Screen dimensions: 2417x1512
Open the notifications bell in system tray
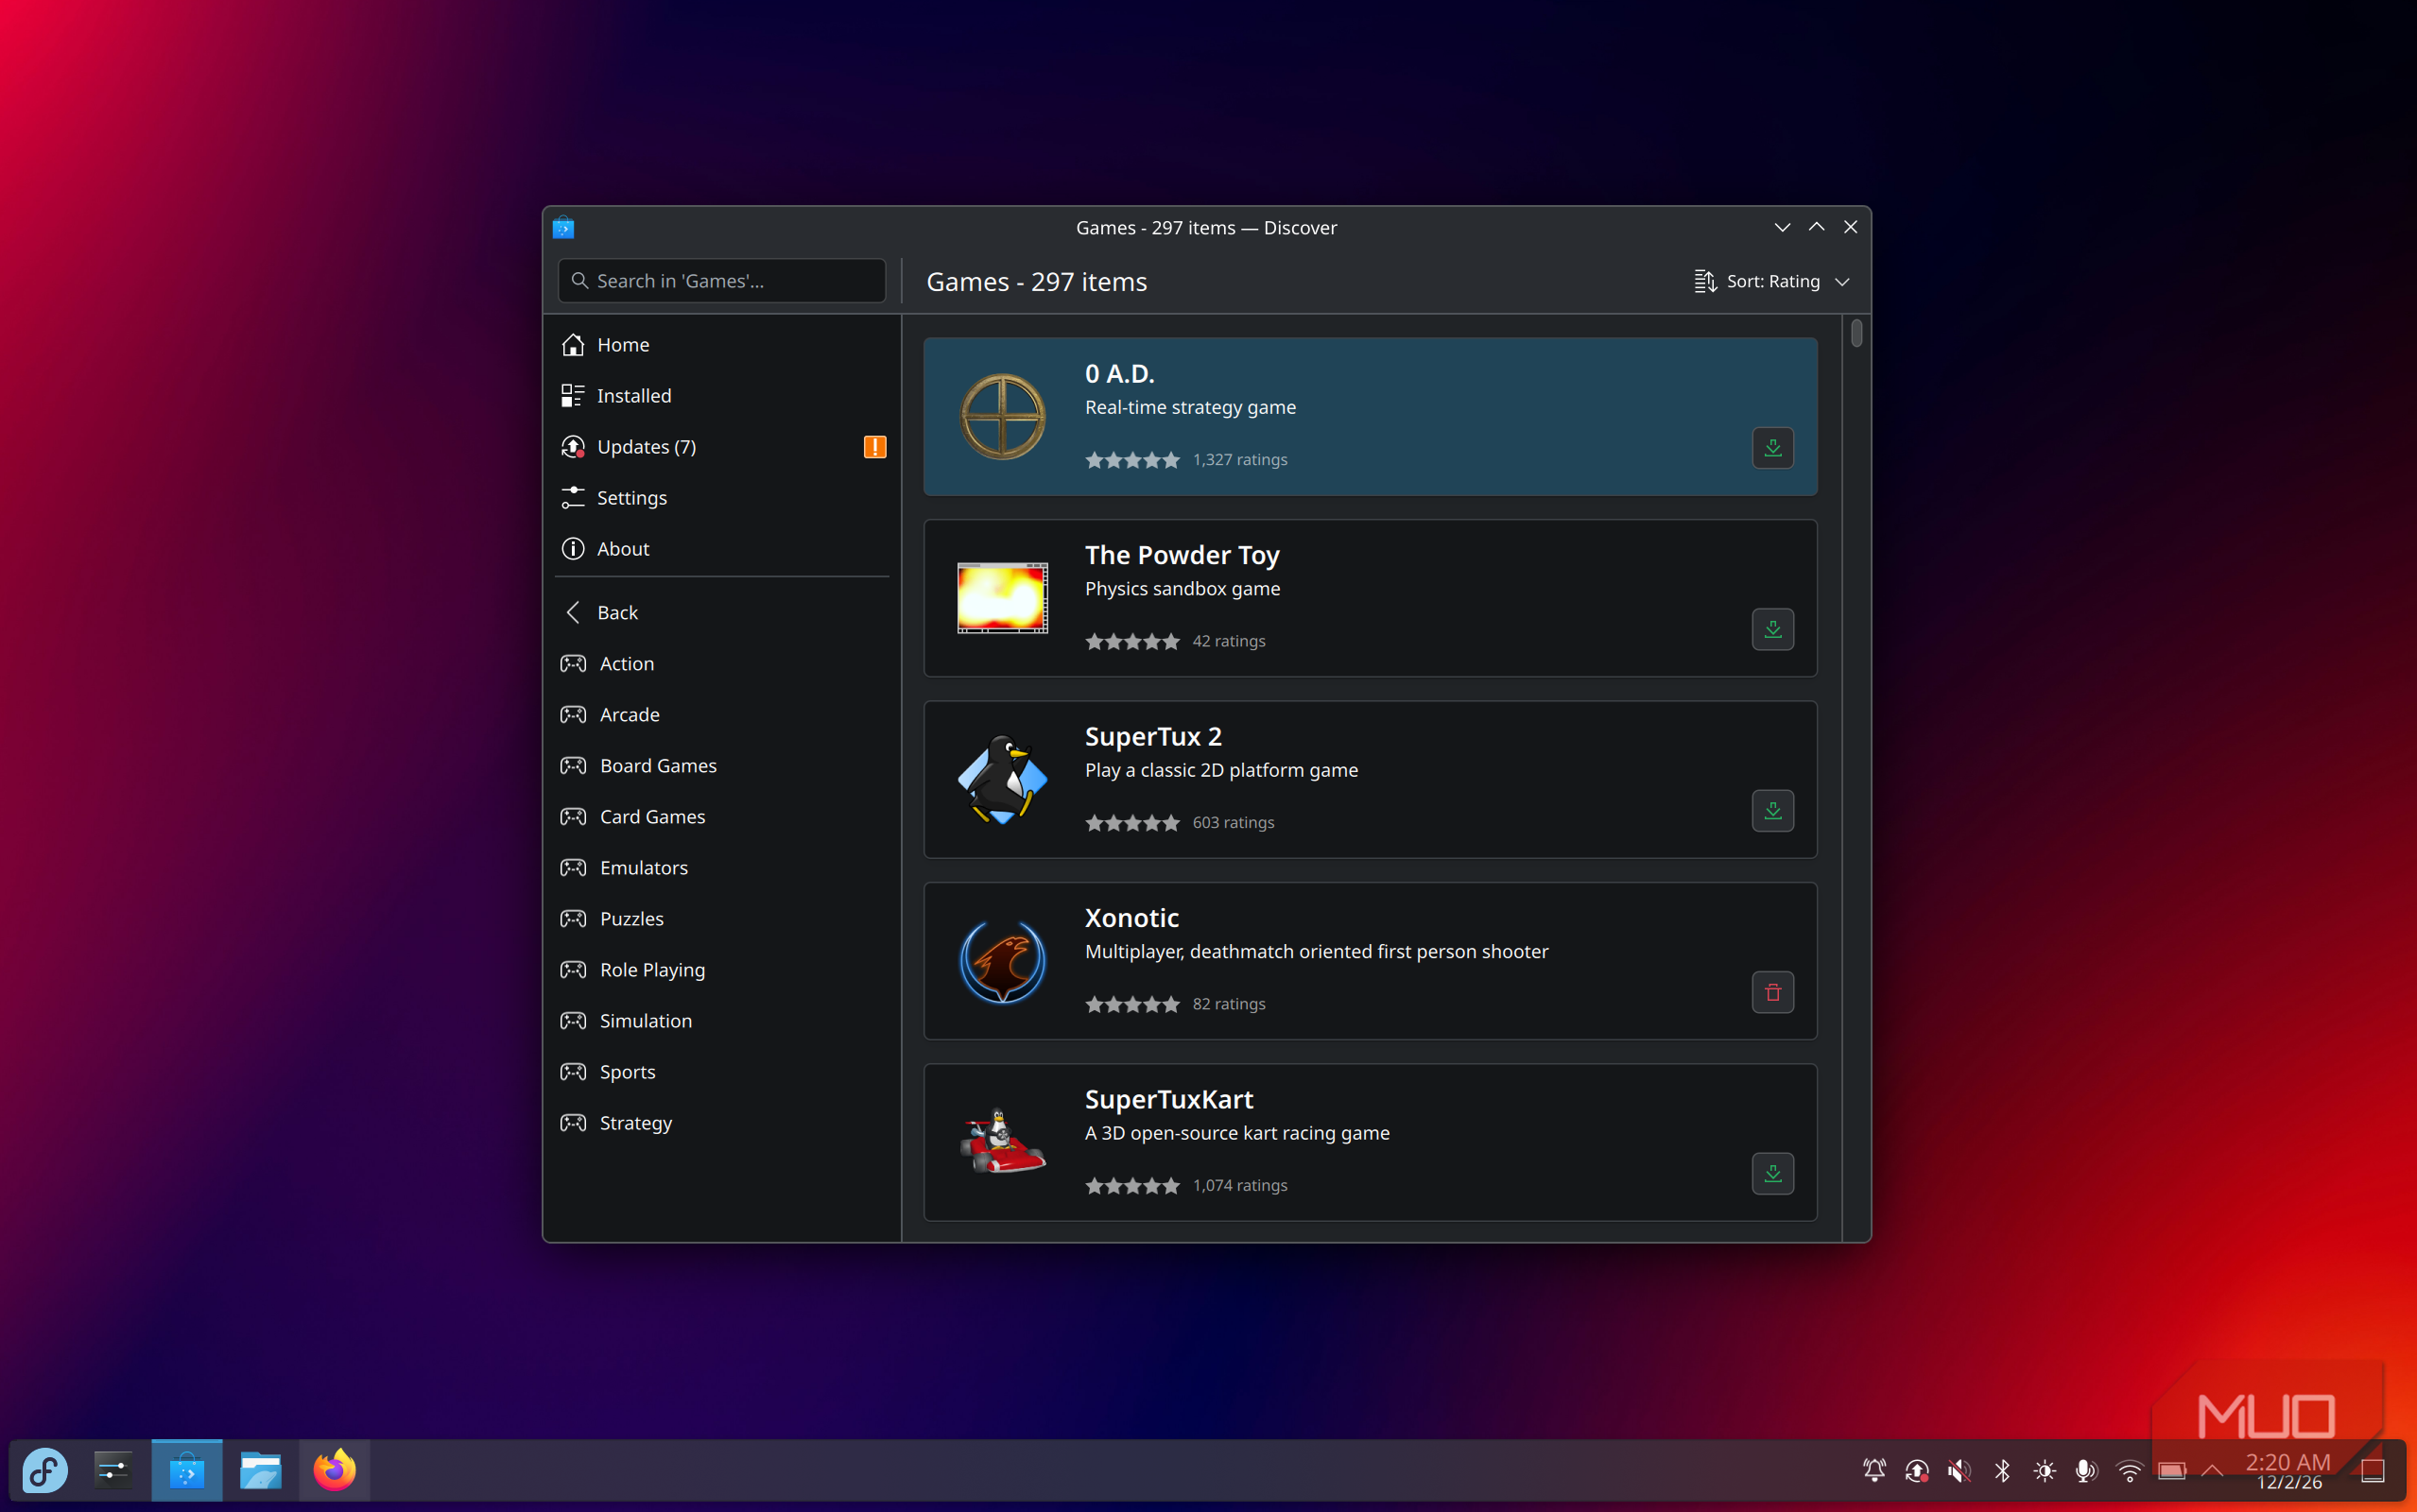[1874, 1470]
